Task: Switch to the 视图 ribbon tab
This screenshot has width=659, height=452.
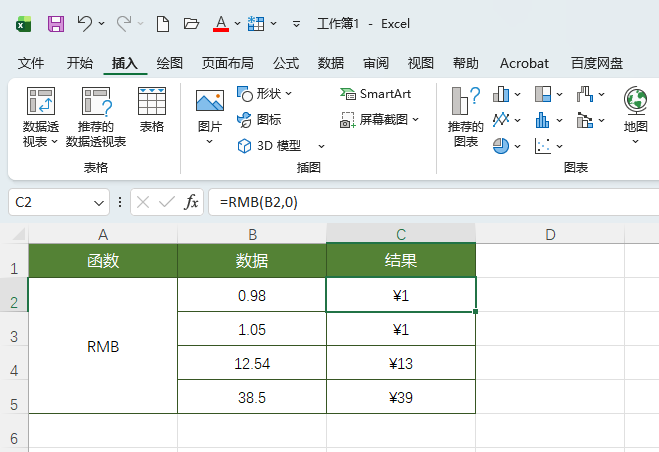Action: click(x=421, y=63)
